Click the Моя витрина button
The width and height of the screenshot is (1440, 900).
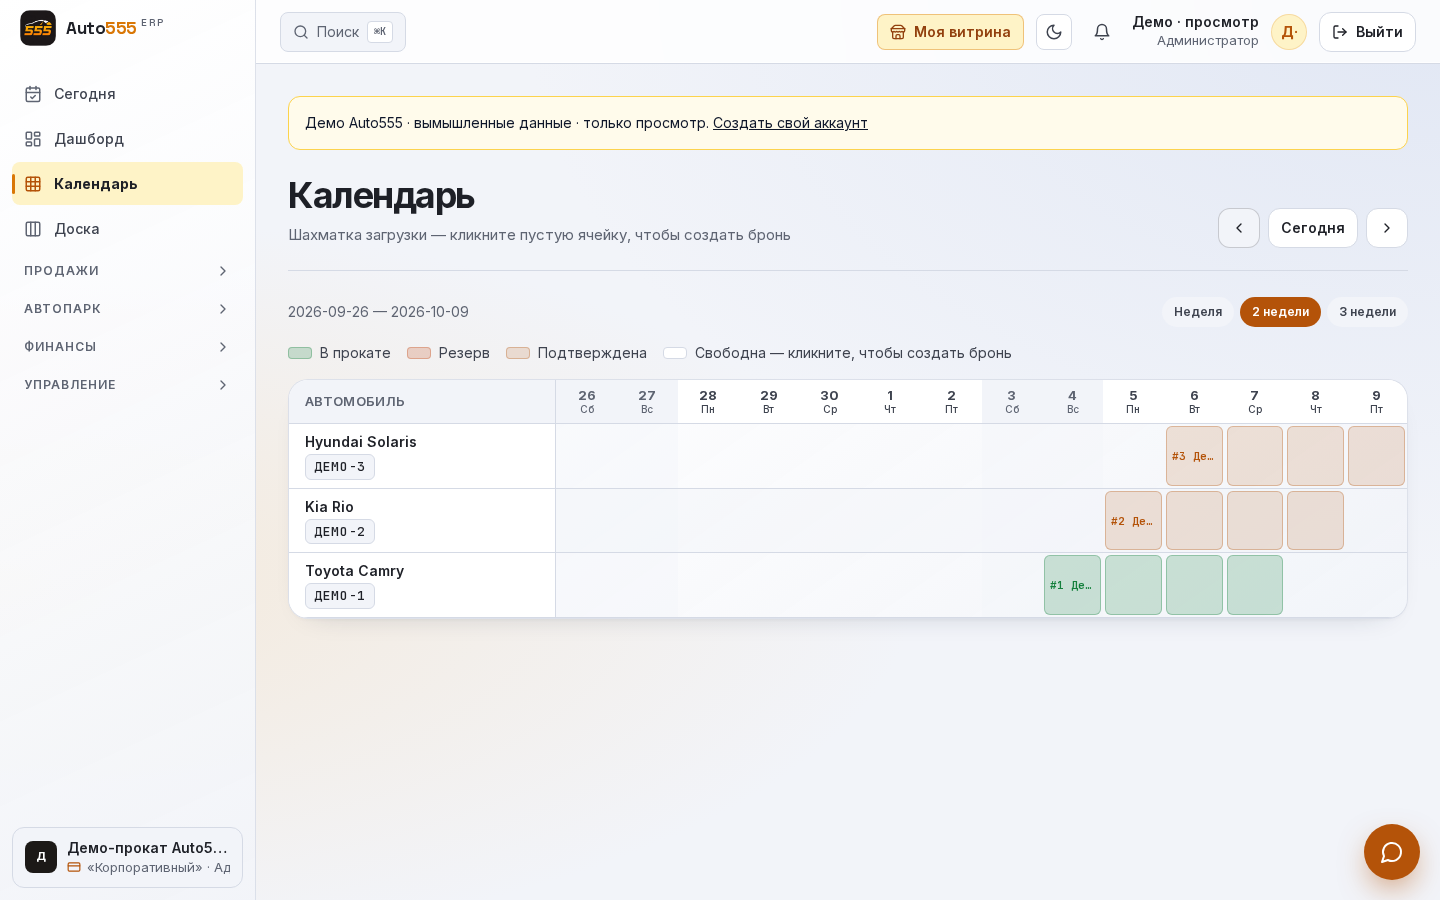pos(950,32)
